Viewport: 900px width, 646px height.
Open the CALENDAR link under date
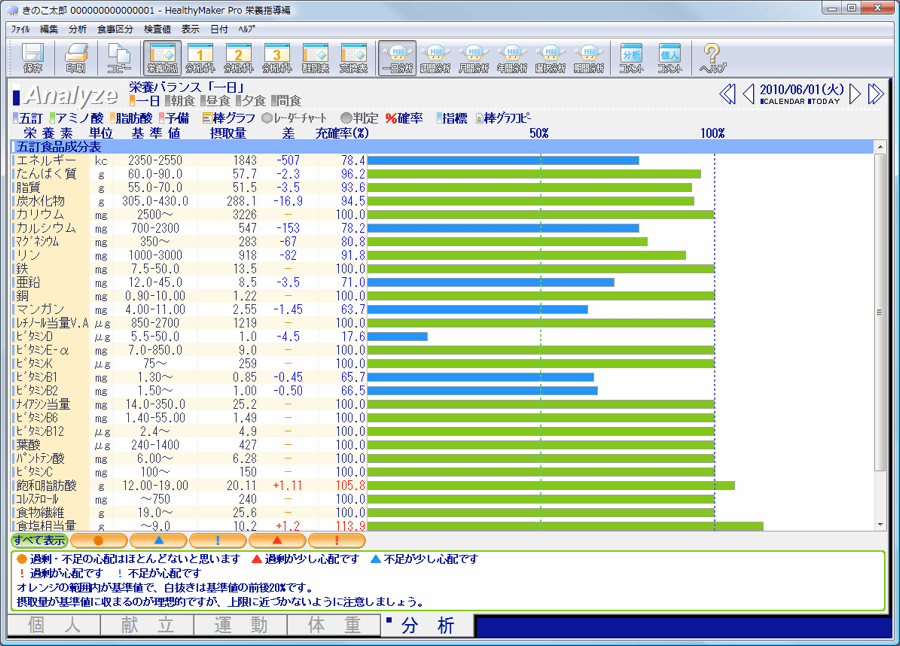[782, 102]
